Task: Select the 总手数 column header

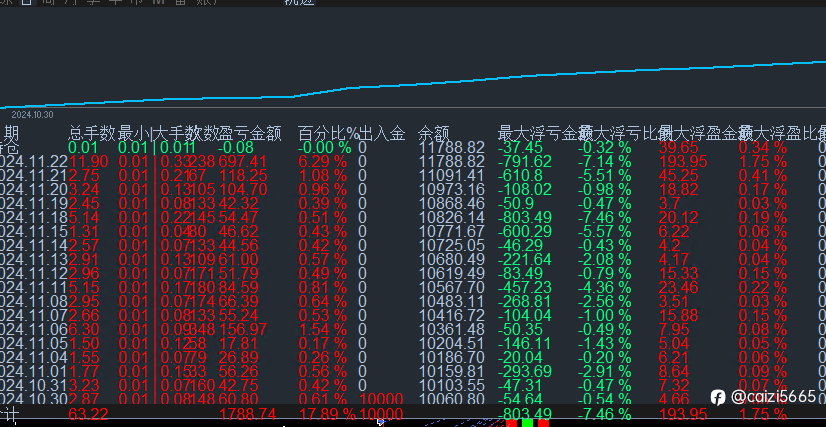Action: tap(90, 133)
